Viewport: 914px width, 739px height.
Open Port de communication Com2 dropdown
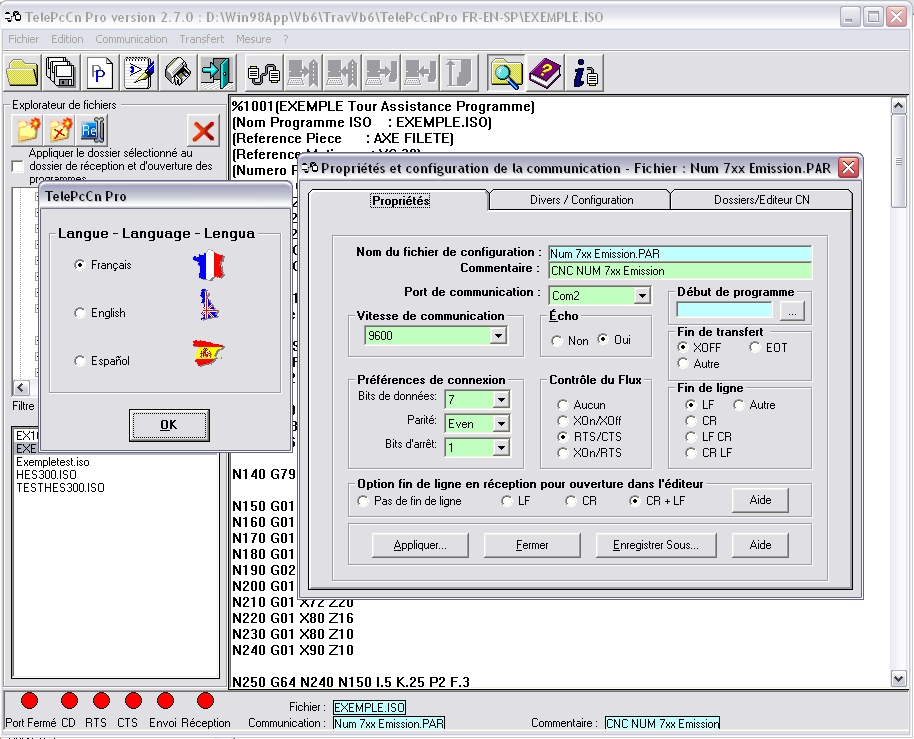click(x=642, y=295)
